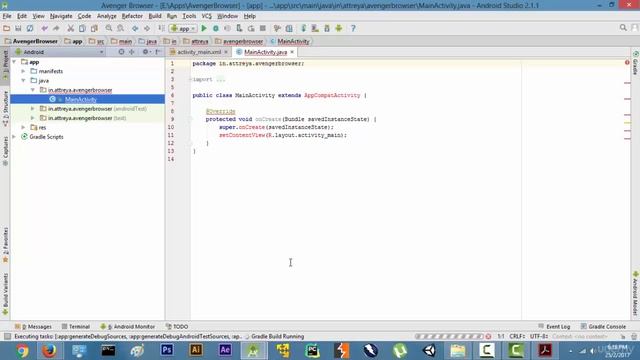Collapse the app module tree node
The image size is (640, 360).
coord(15,62)
